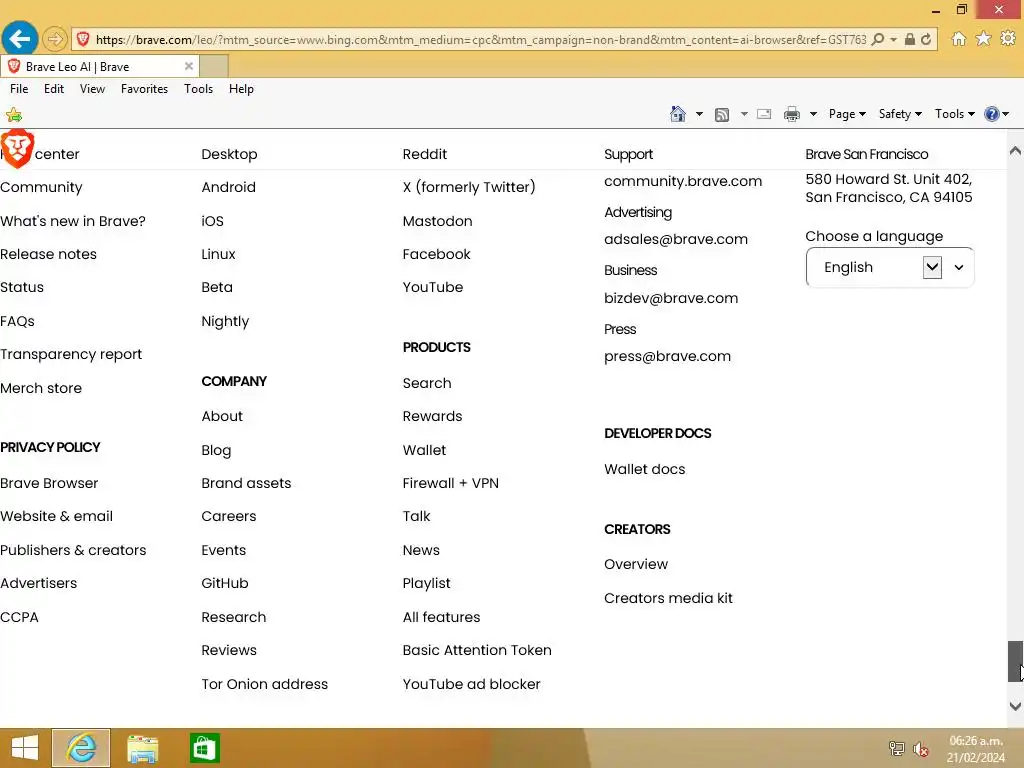Click the Nightly download link
1024x768 pixels.
pos(225,321)
